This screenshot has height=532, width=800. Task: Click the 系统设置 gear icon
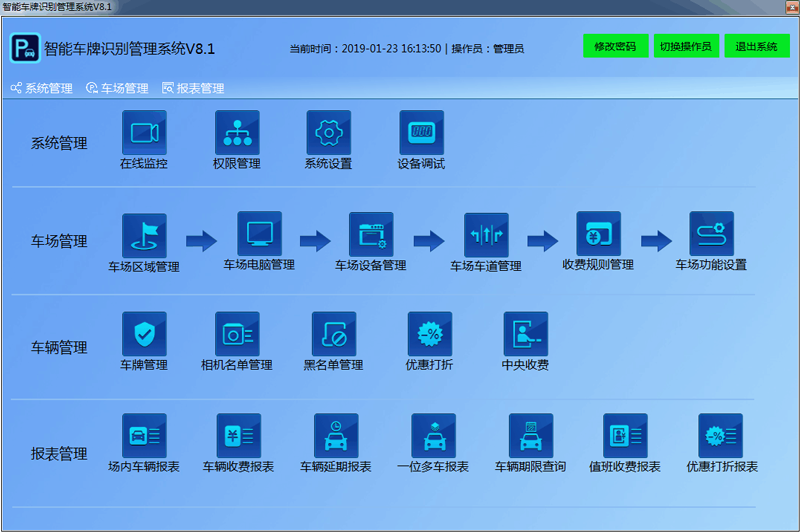(328, 132)
